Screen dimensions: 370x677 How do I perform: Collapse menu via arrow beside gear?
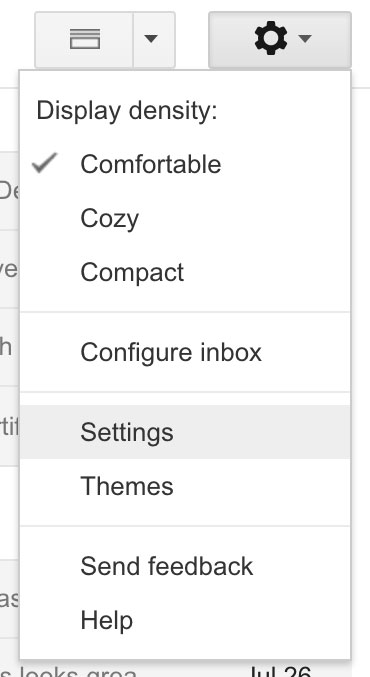[x=305, y=39]
